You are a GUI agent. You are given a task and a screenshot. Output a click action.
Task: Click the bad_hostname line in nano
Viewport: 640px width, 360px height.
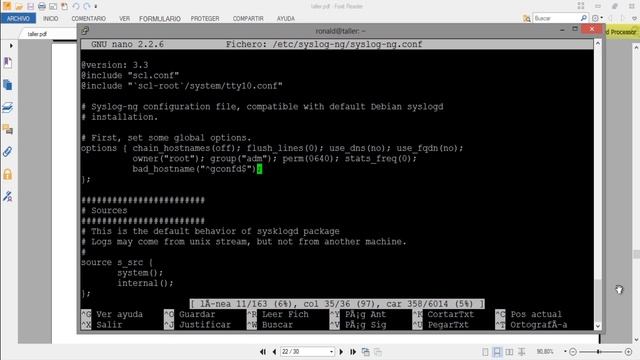[197, 169]
